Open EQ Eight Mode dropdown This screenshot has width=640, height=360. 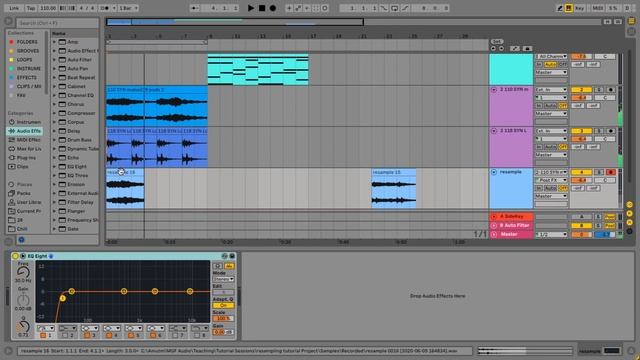(223, 279)
